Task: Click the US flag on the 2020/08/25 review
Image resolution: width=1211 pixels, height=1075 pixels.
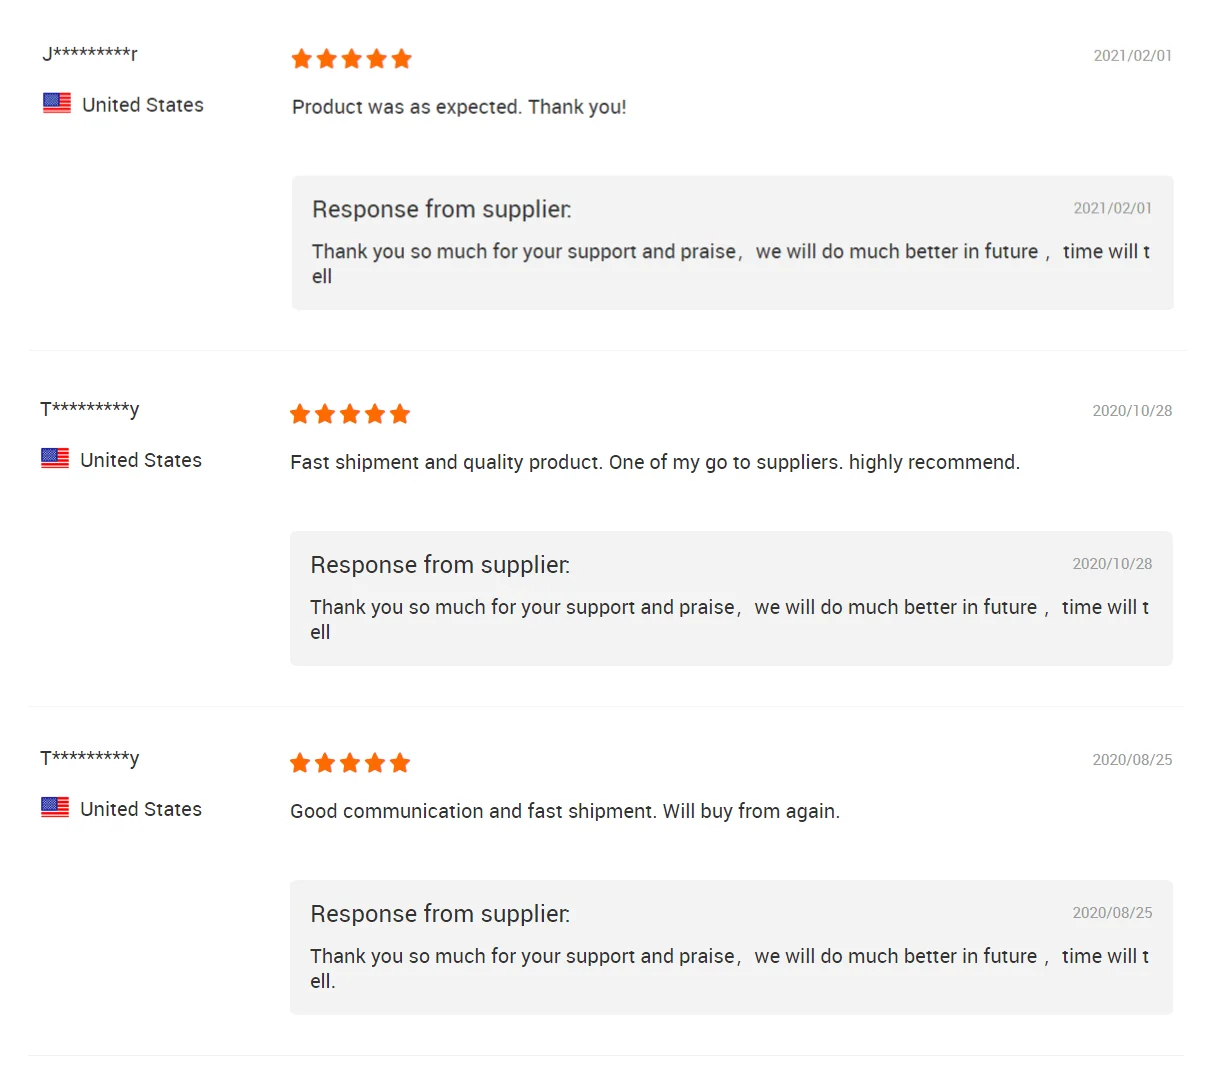Action: 55,807
